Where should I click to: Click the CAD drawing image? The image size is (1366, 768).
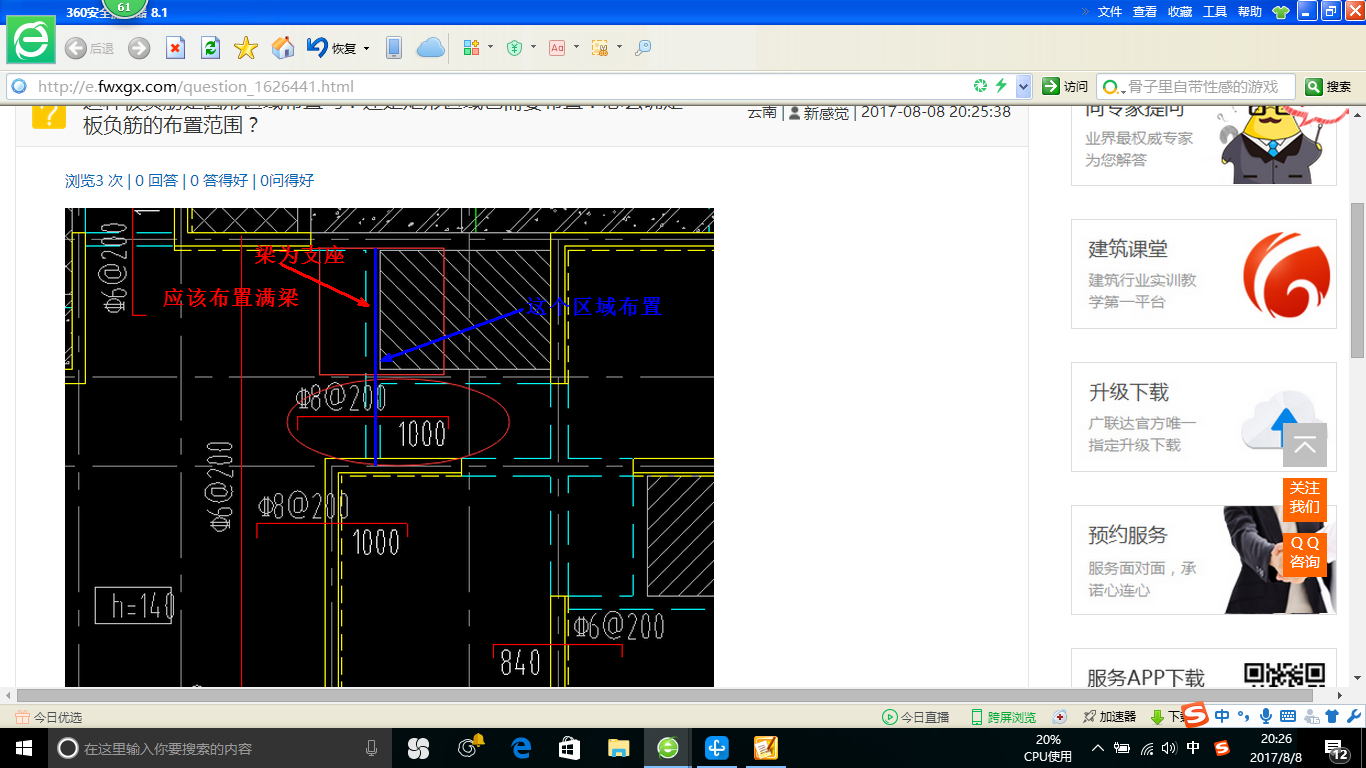(389, 448)
